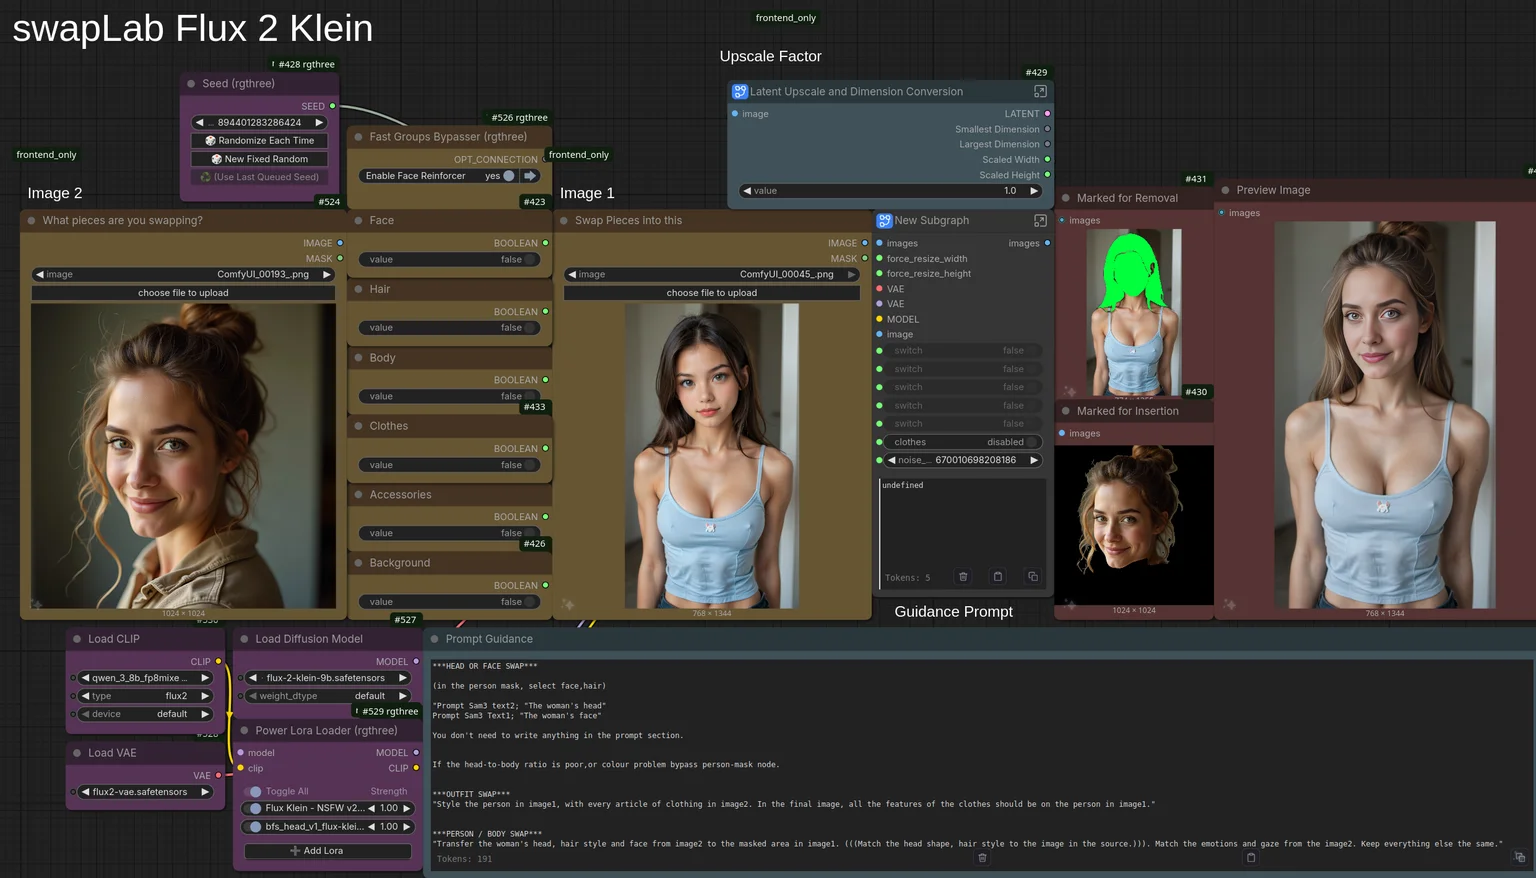Viewport: 1536px width, 878px height.
Task: Click the clipboard icon under Prompt Guidance text
Action: coord(1250,858)
